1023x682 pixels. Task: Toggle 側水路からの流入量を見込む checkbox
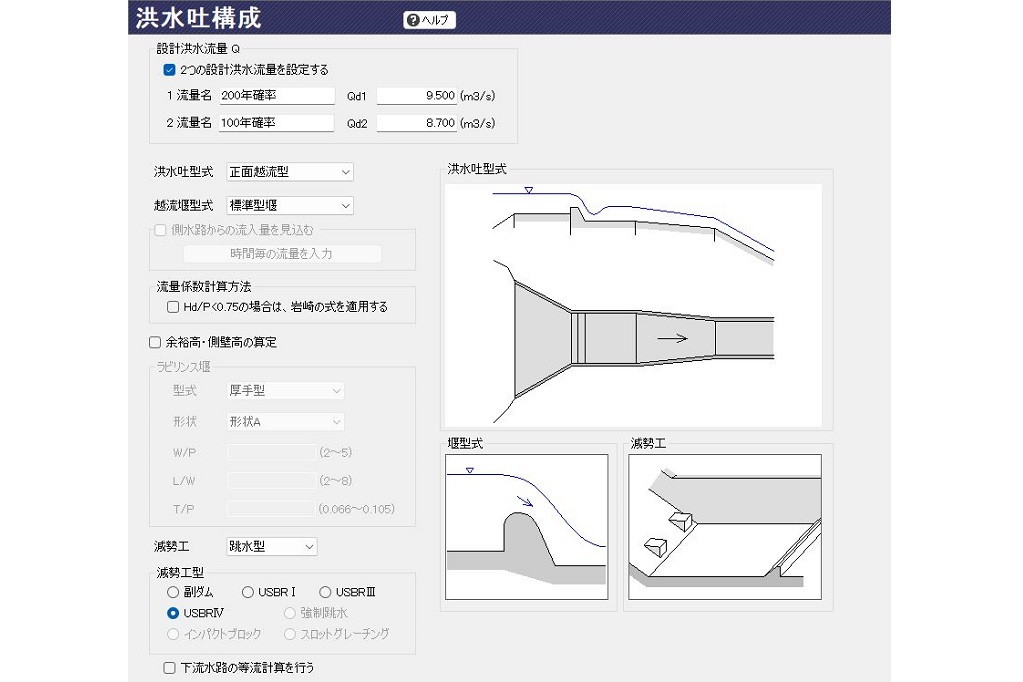tap(160, 230)
